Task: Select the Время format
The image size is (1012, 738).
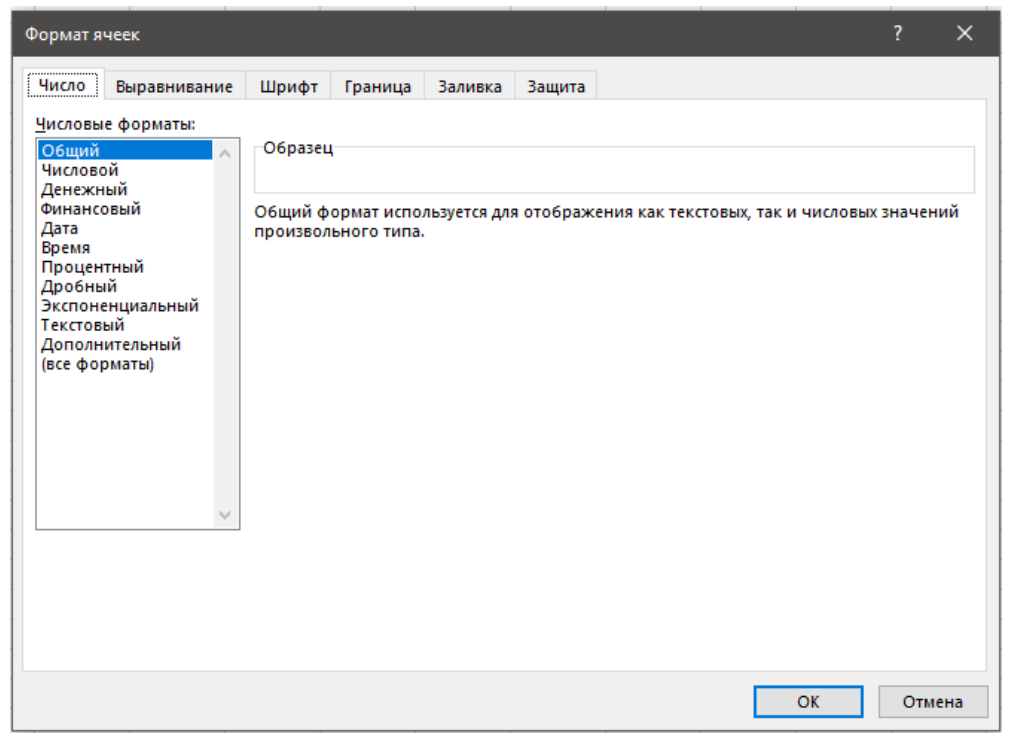Action: click(x=66, y=248)
